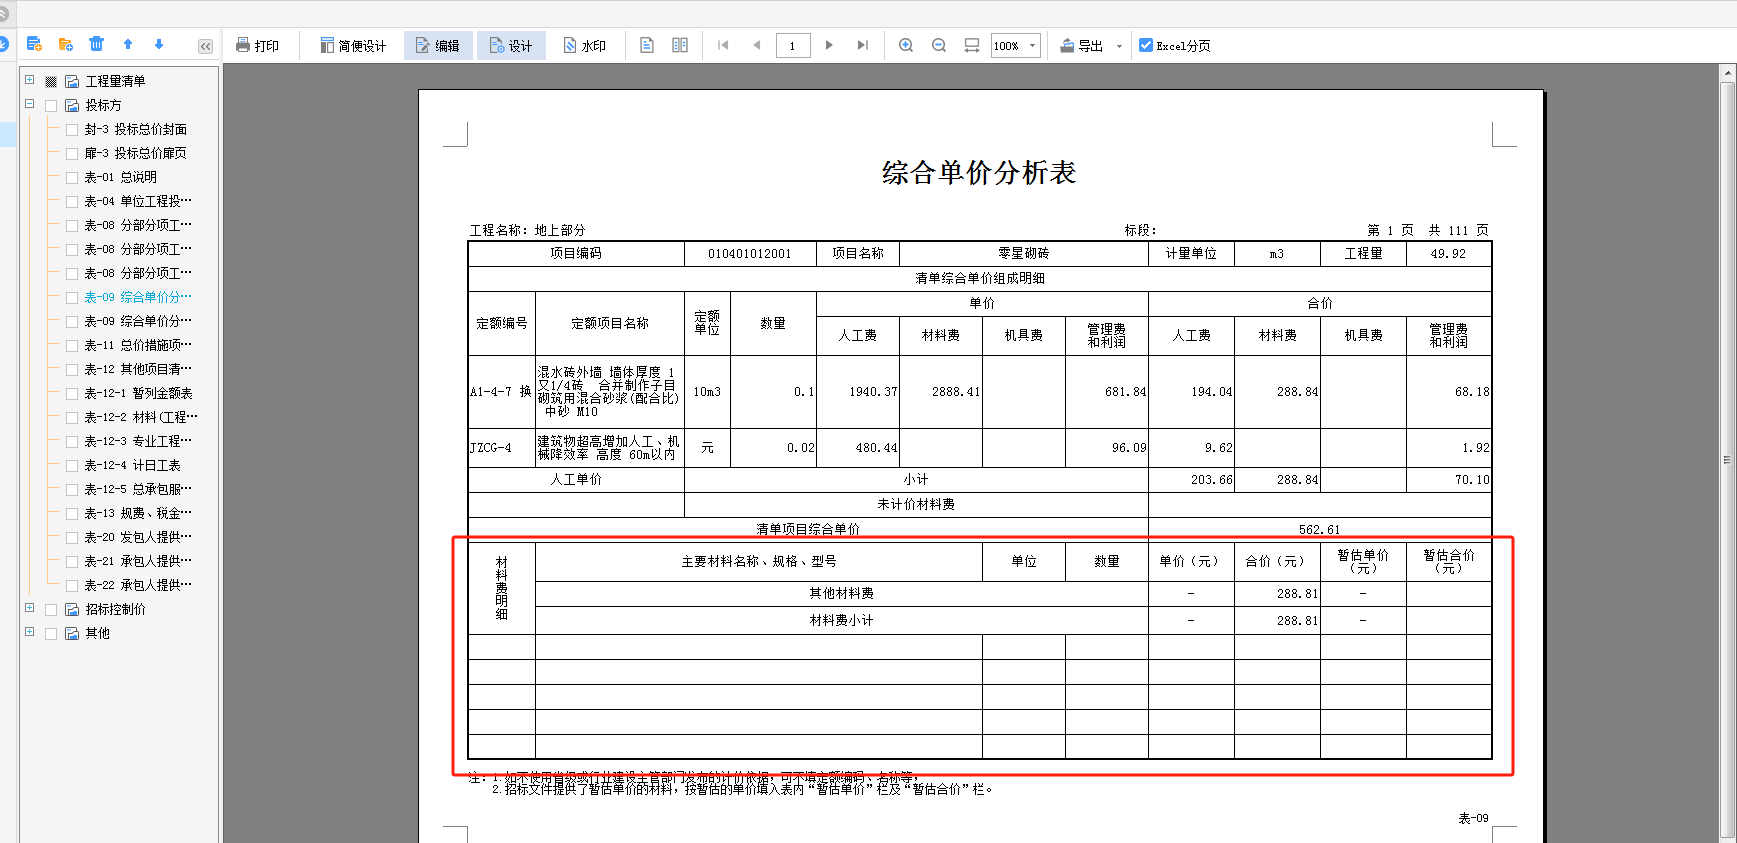Click the scrollbar up arrow

coord(1727,73)
